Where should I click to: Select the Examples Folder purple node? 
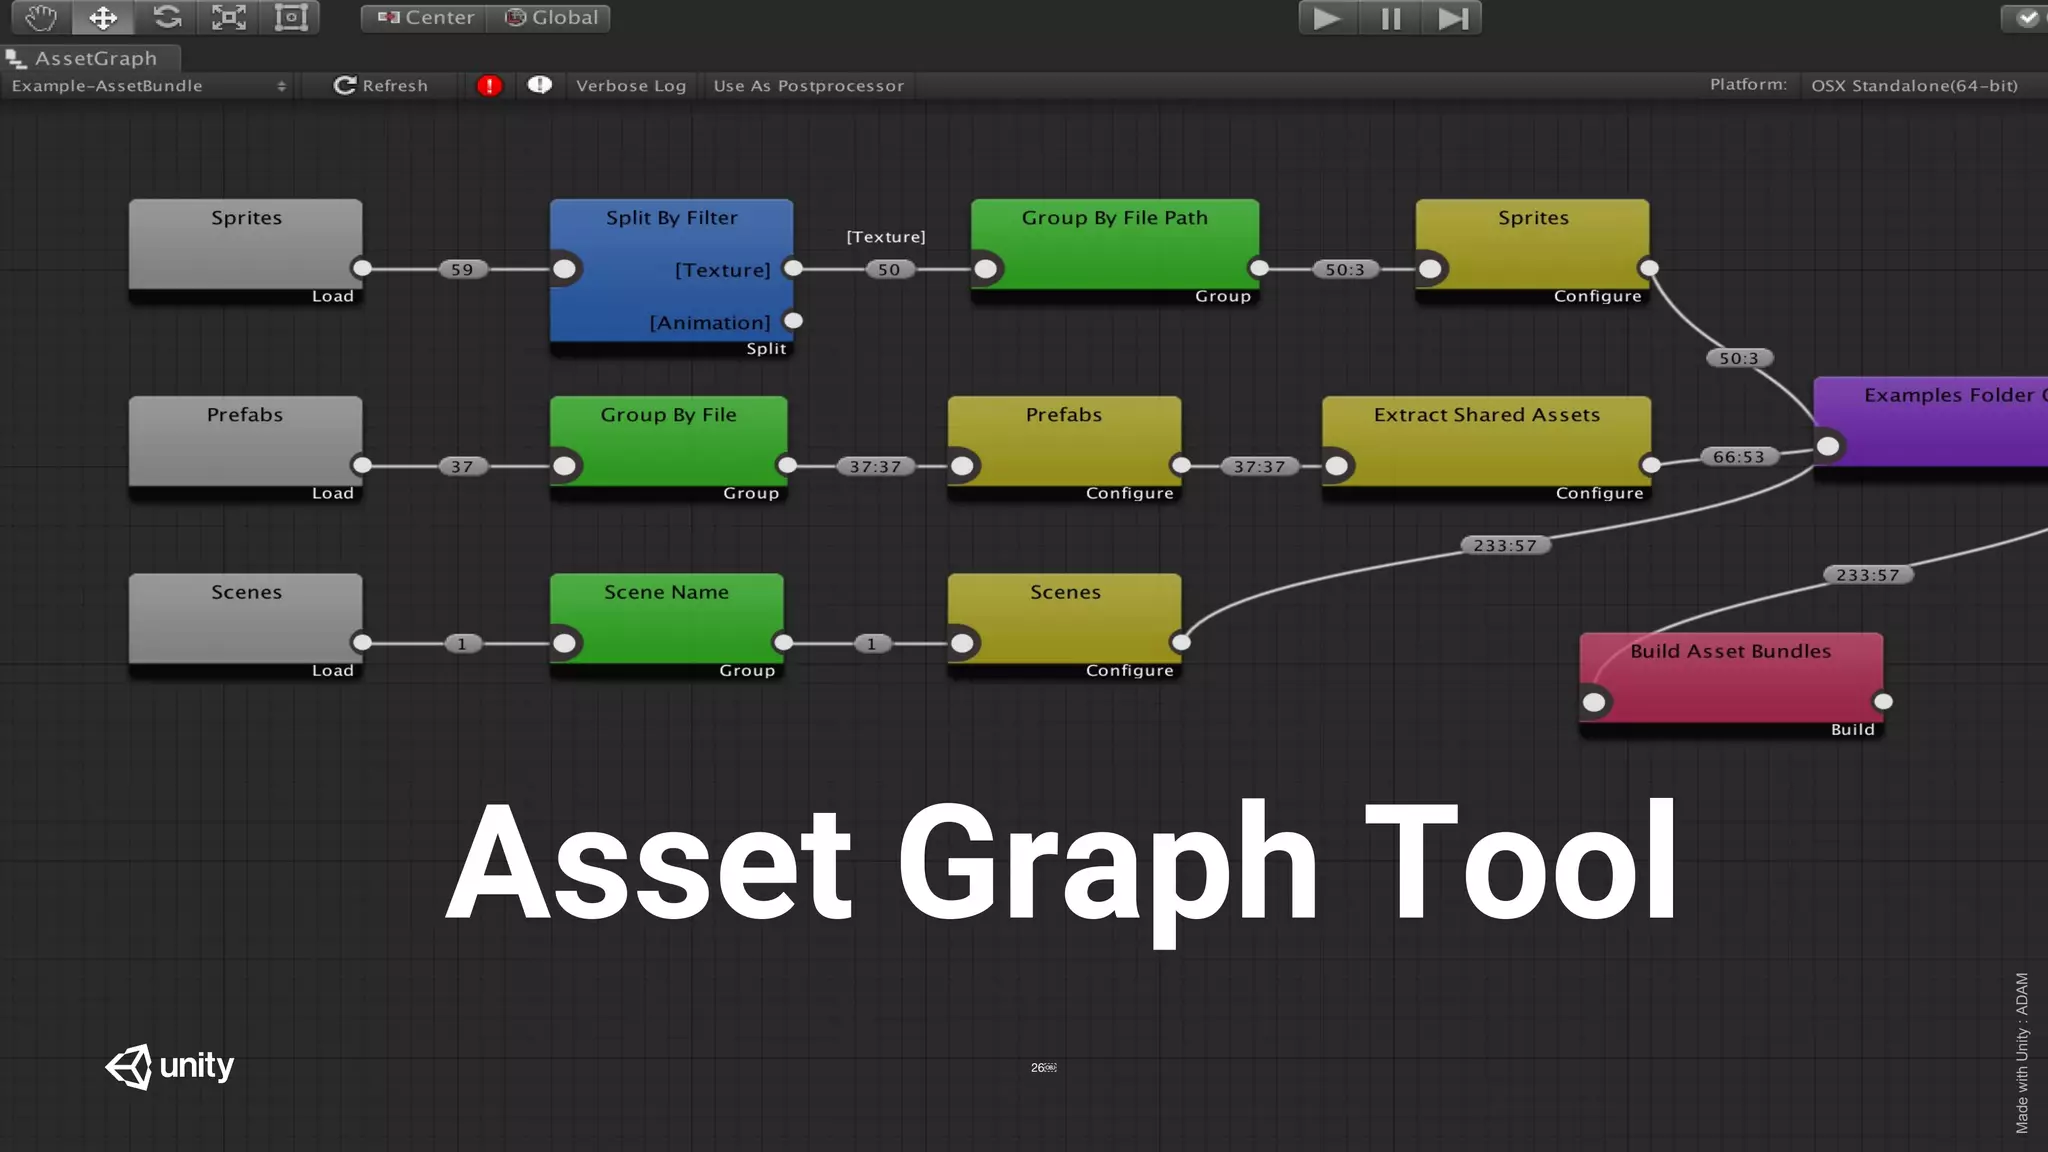coord(1931,428)
